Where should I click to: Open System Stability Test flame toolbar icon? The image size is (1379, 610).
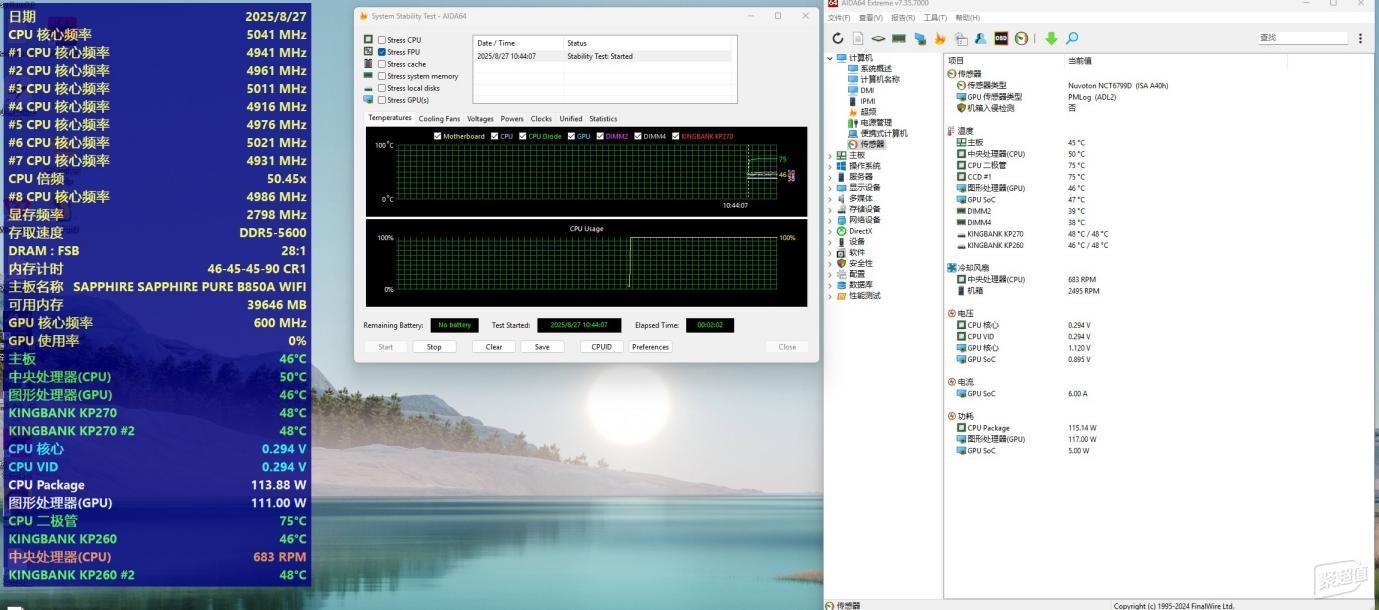point(939,38)
